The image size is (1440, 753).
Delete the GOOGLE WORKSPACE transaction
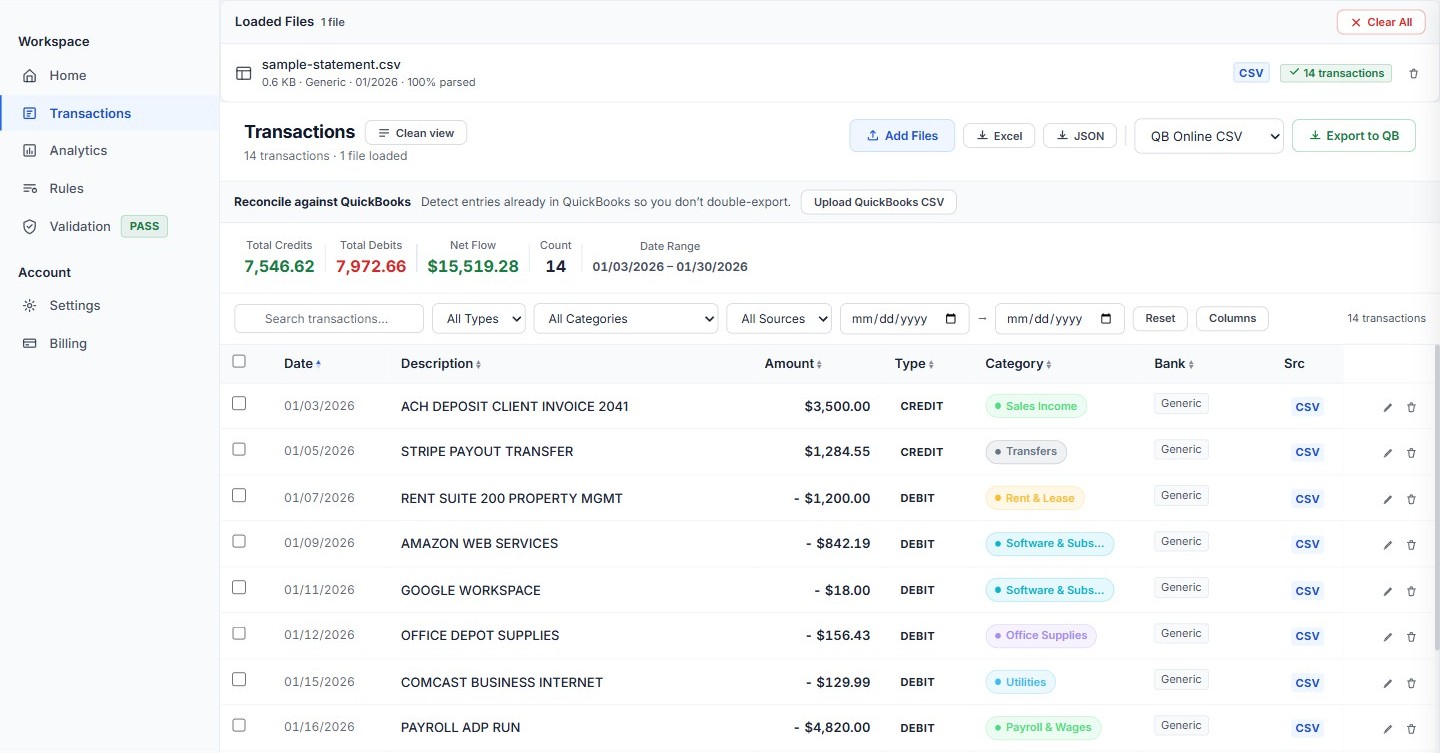coord(1411,591)
